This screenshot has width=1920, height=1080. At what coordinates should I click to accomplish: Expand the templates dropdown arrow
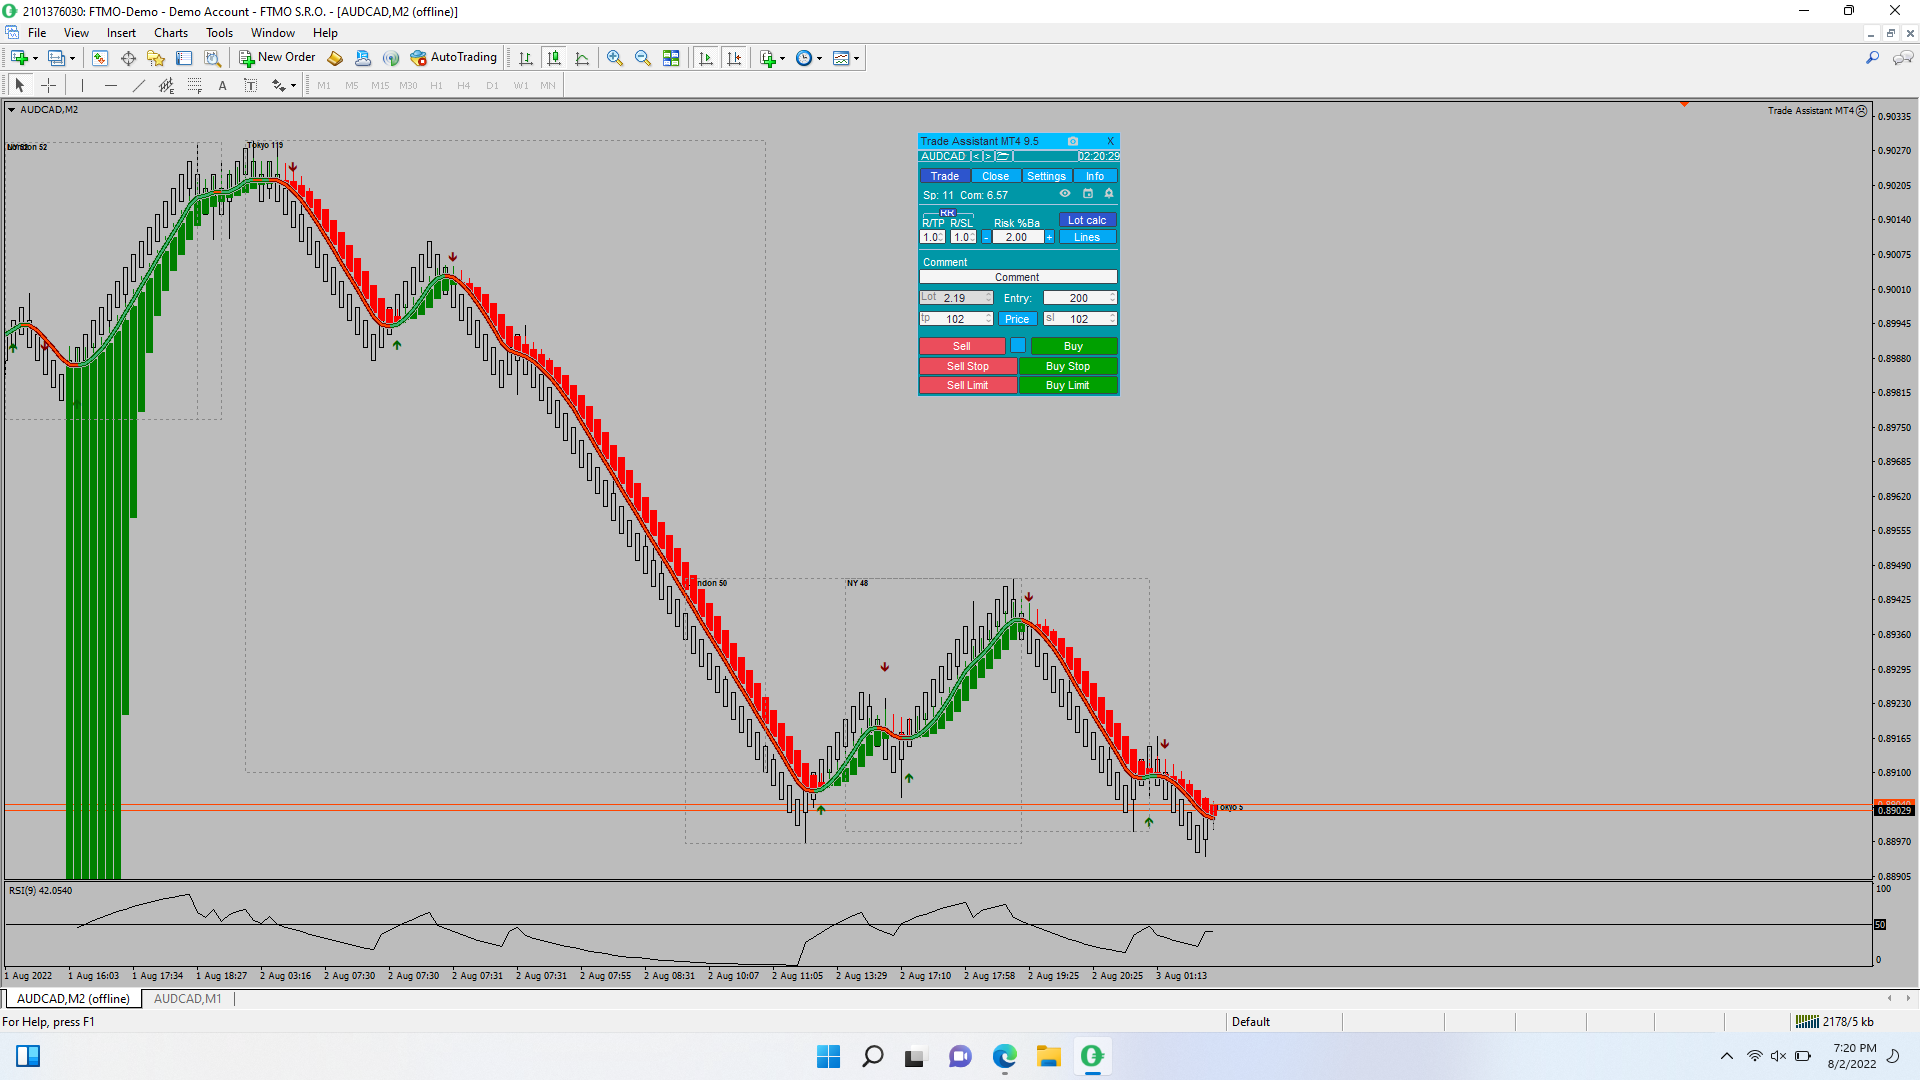click(x=857, y=58)
